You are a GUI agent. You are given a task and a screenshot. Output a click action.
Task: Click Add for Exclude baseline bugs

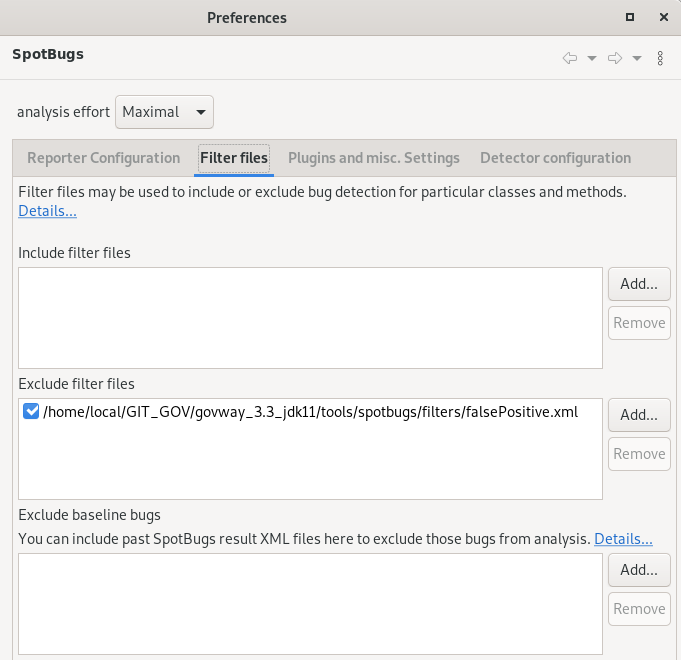(639, 570)
